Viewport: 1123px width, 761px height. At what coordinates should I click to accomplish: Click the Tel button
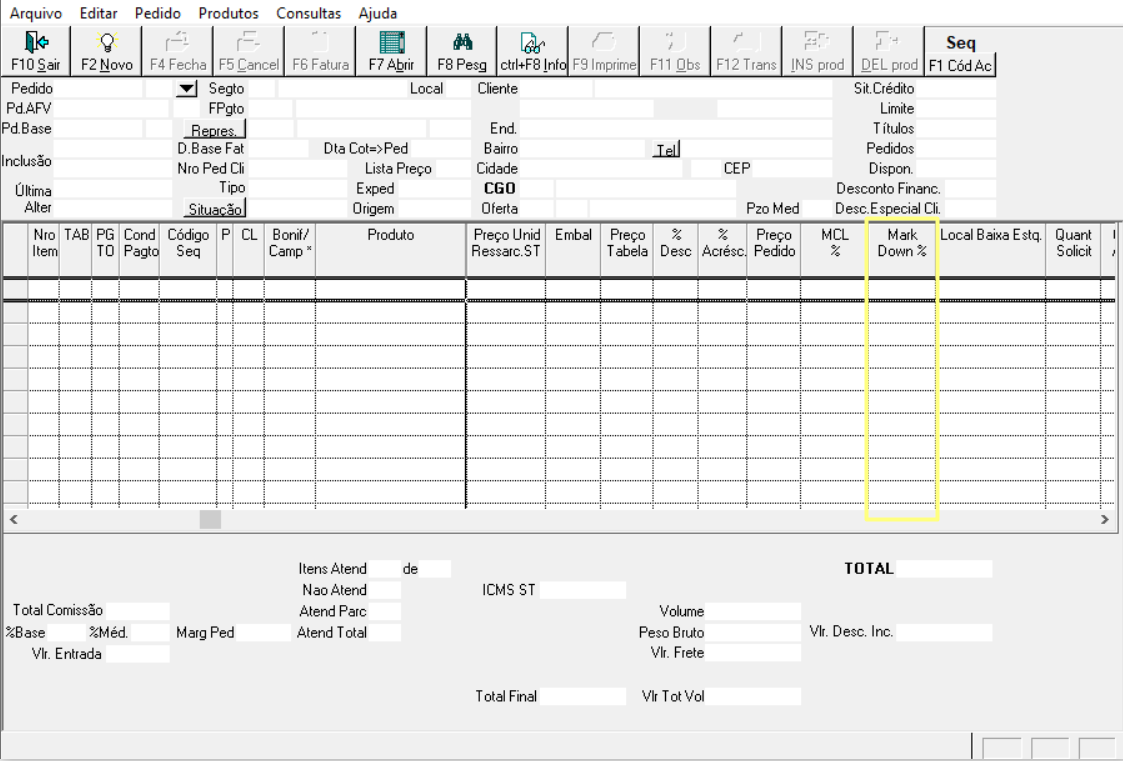[x=666, y=149]
